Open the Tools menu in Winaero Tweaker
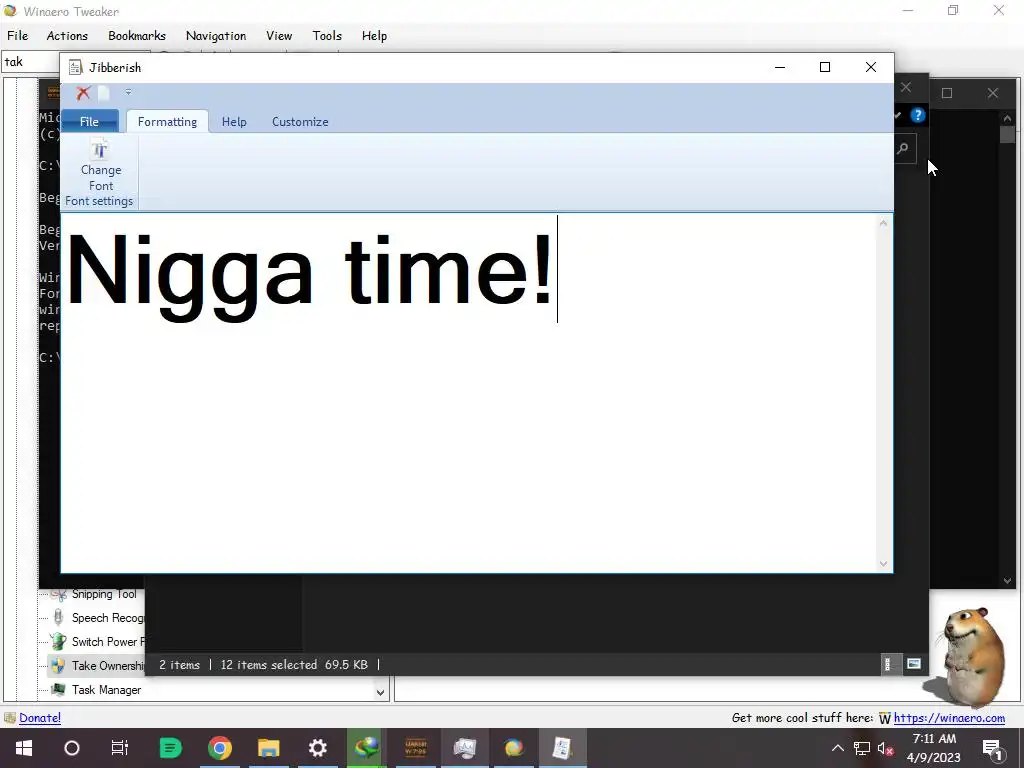The height and width of the screenshot is (768, 1024). (x=327, y=36)
